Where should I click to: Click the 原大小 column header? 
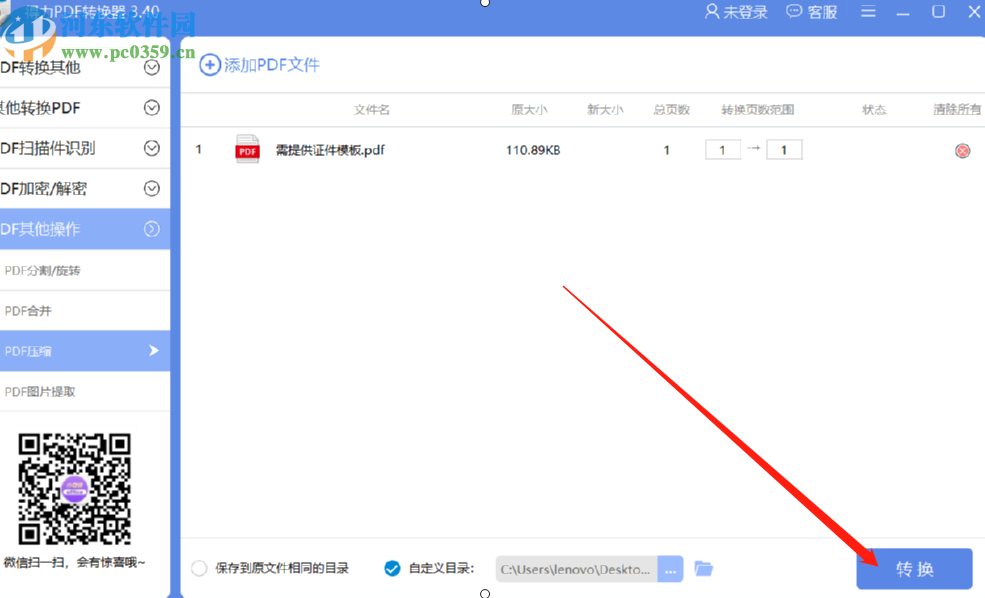click(529, 110)
